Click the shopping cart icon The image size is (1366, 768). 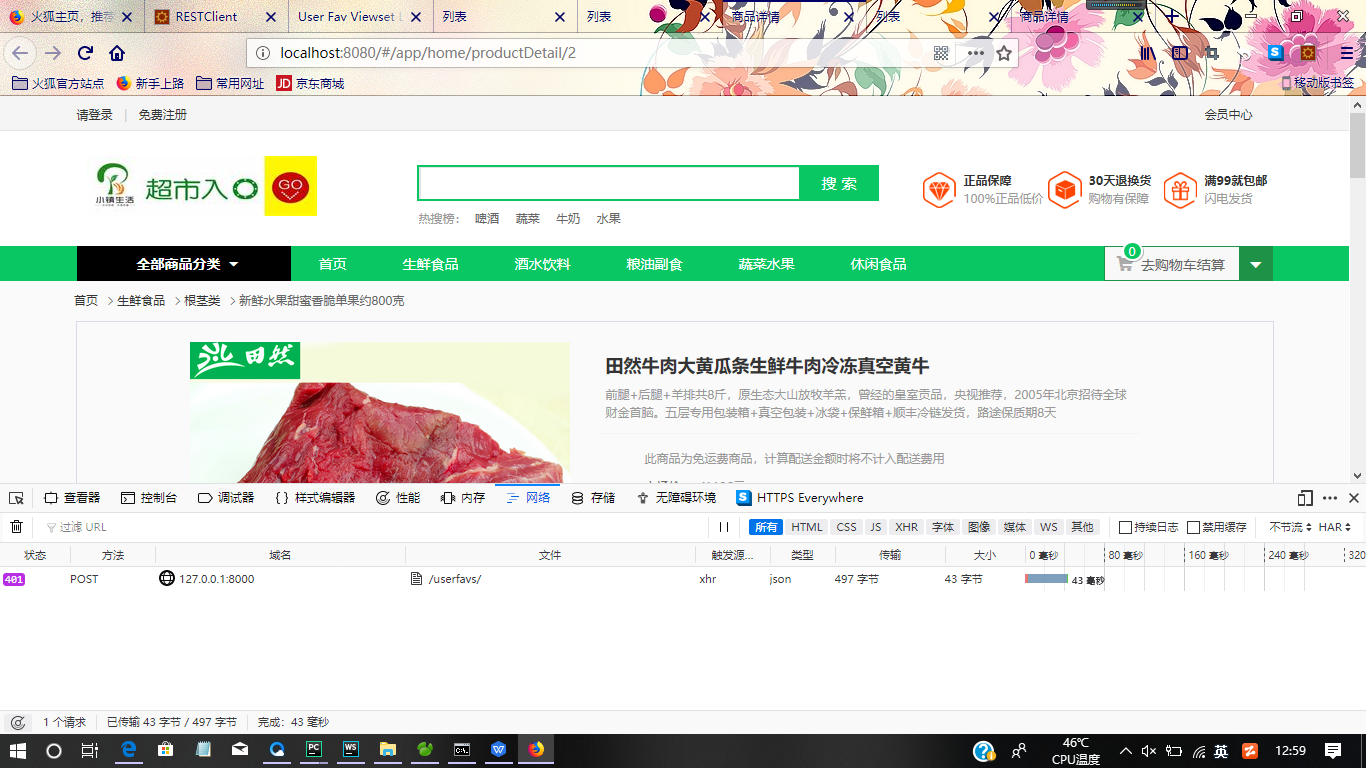[1124, 262]
